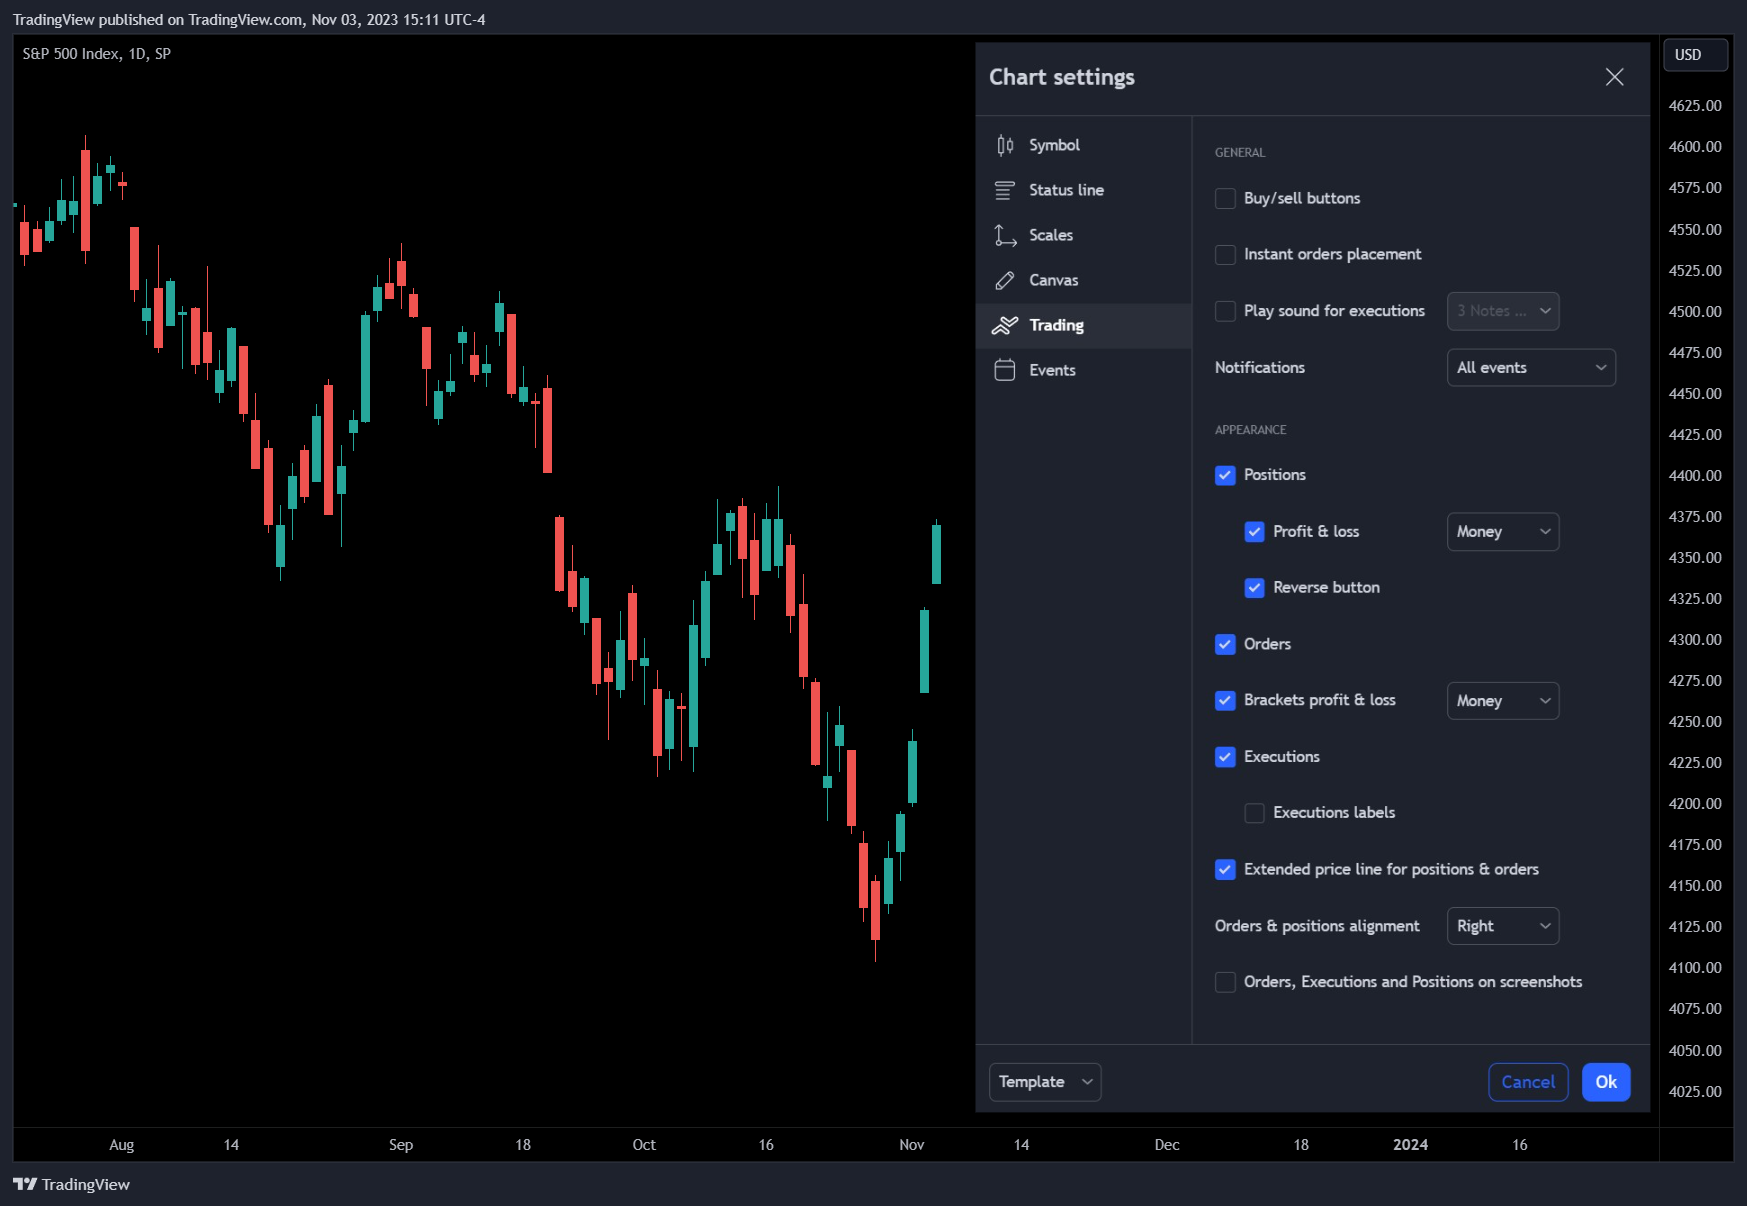Uncheck Extended price line for positions & orders

point(1225,870)
